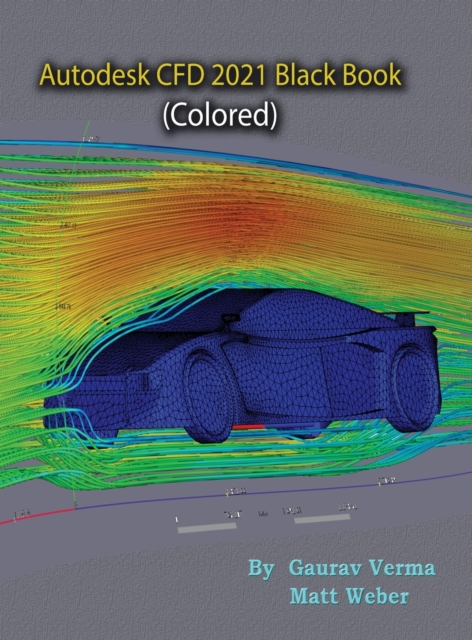Viewport: 472px width, 640px height.
Task: Select the front wheel of the meshed car
Action: click(209, 397)
